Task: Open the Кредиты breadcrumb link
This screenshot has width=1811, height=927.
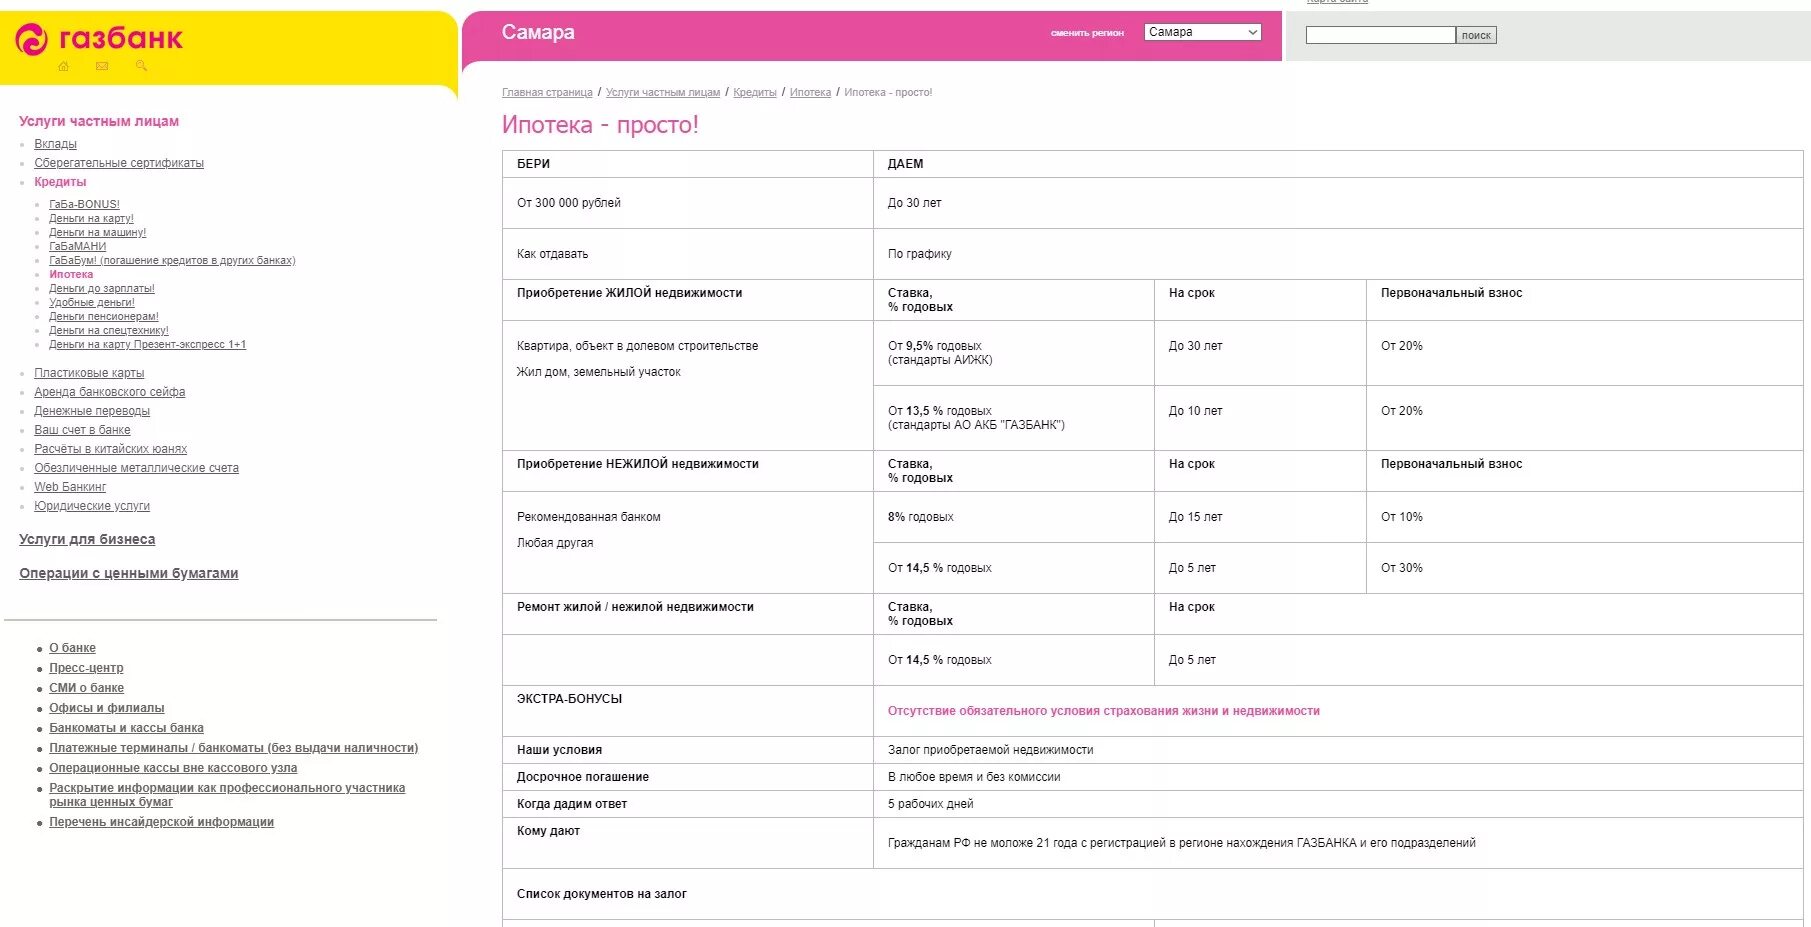Action: click(x=755, y=92)
